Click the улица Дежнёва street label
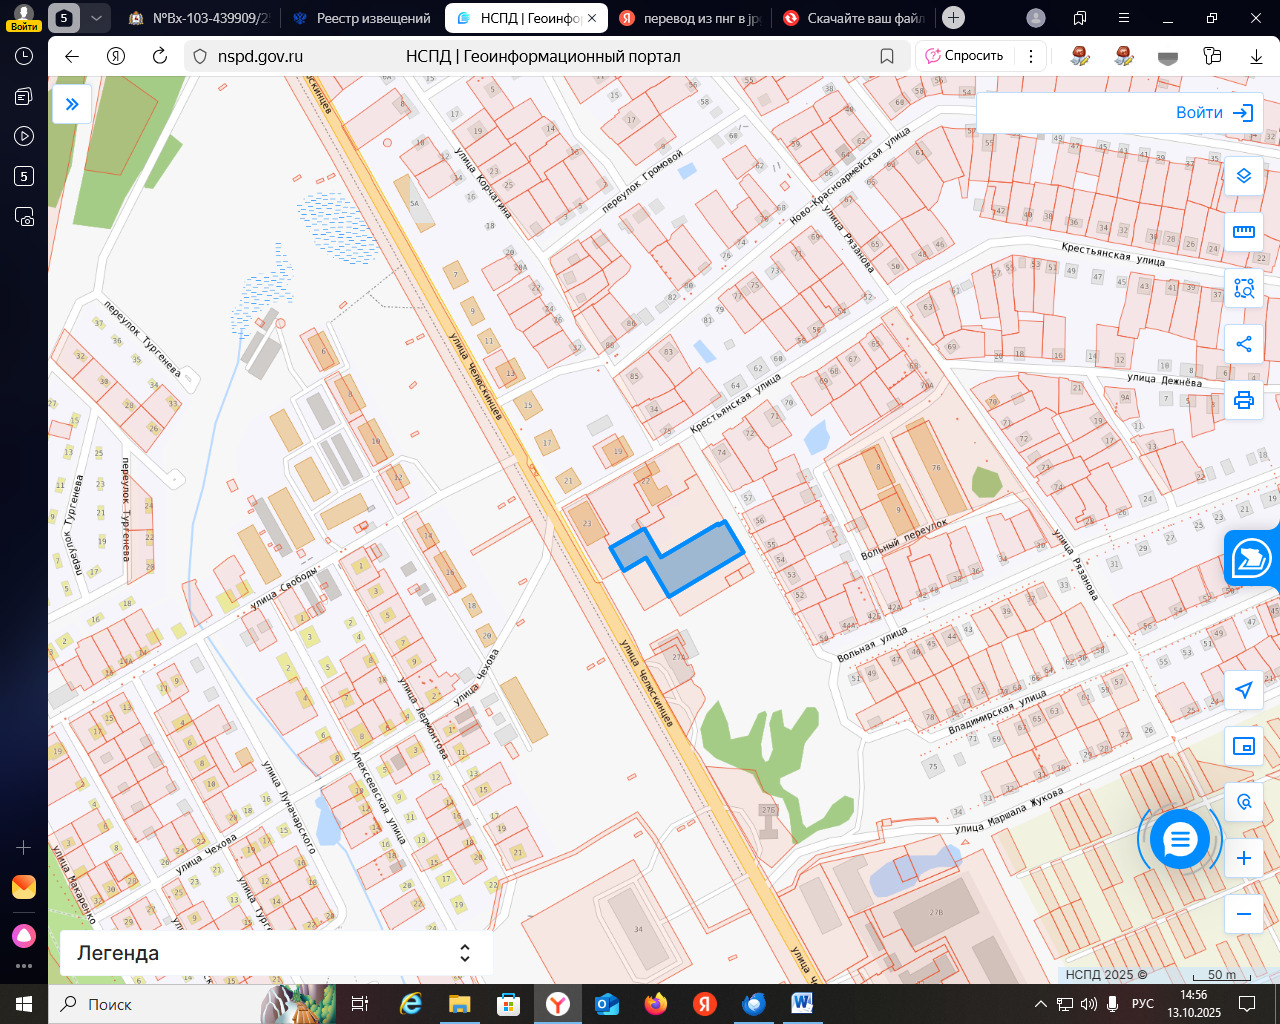Image resolution: width=1280 pixels, height=1024 pixels. pos(1165,380)
